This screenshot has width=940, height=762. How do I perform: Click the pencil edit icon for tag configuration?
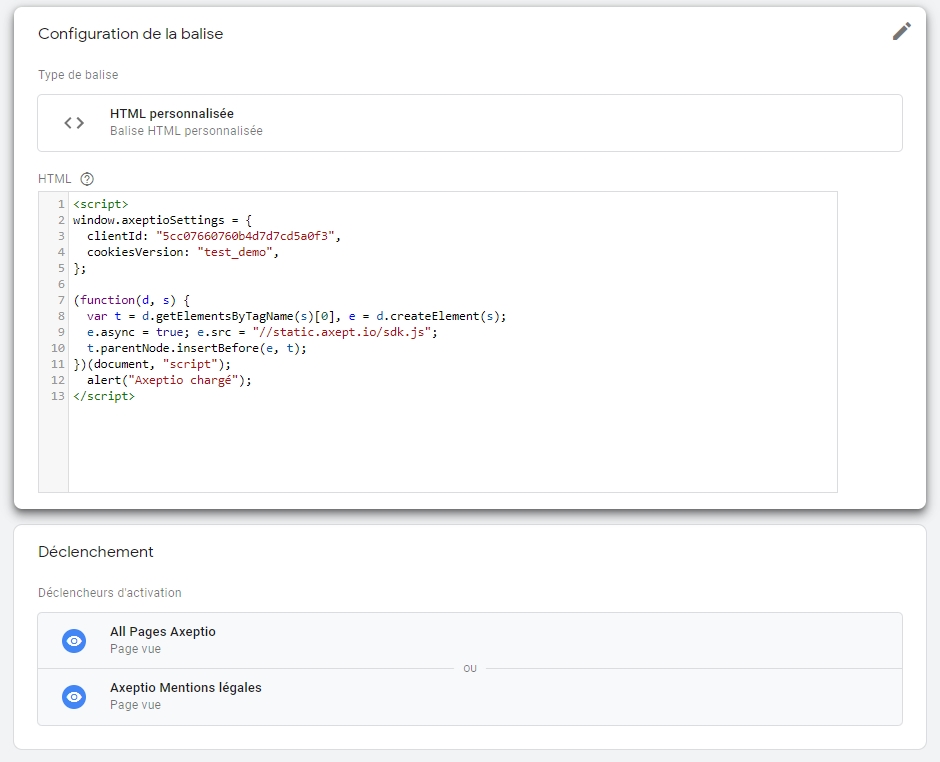click(902, 31)
